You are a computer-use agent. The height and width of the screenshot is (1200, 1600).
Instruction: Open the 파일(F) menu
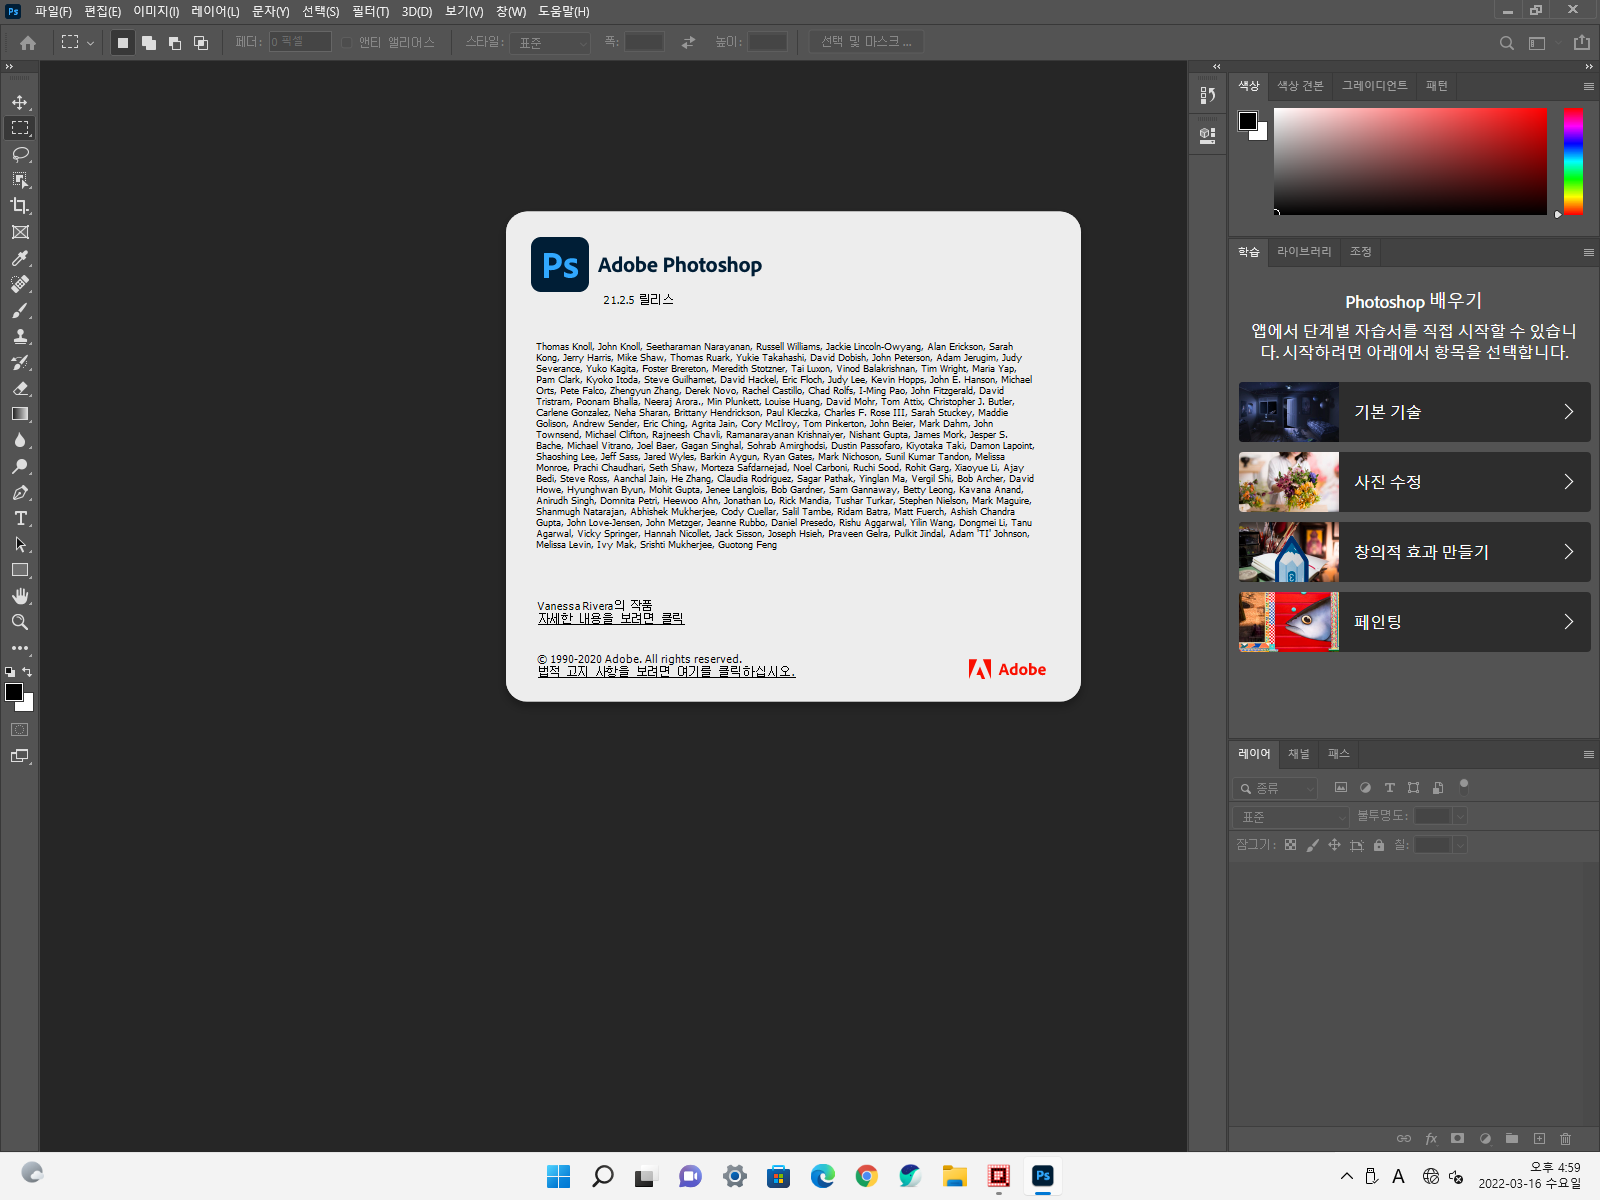tap(53, 12)
